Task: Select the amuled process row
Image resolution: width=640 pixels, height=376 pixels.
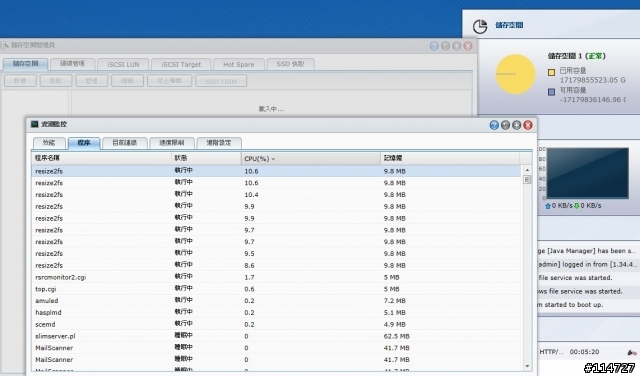Action: pyautogui.click(x=276, y=301)
